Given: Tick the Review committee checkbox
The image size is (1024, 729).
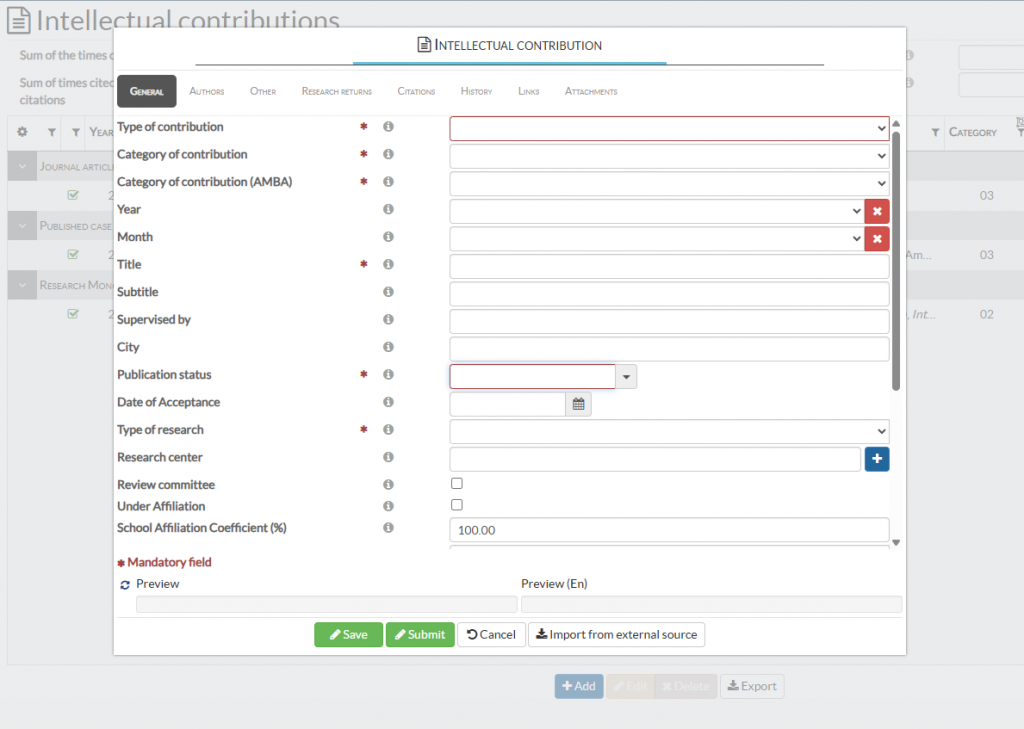Looking at the screenshot, I should pos(457,484).
